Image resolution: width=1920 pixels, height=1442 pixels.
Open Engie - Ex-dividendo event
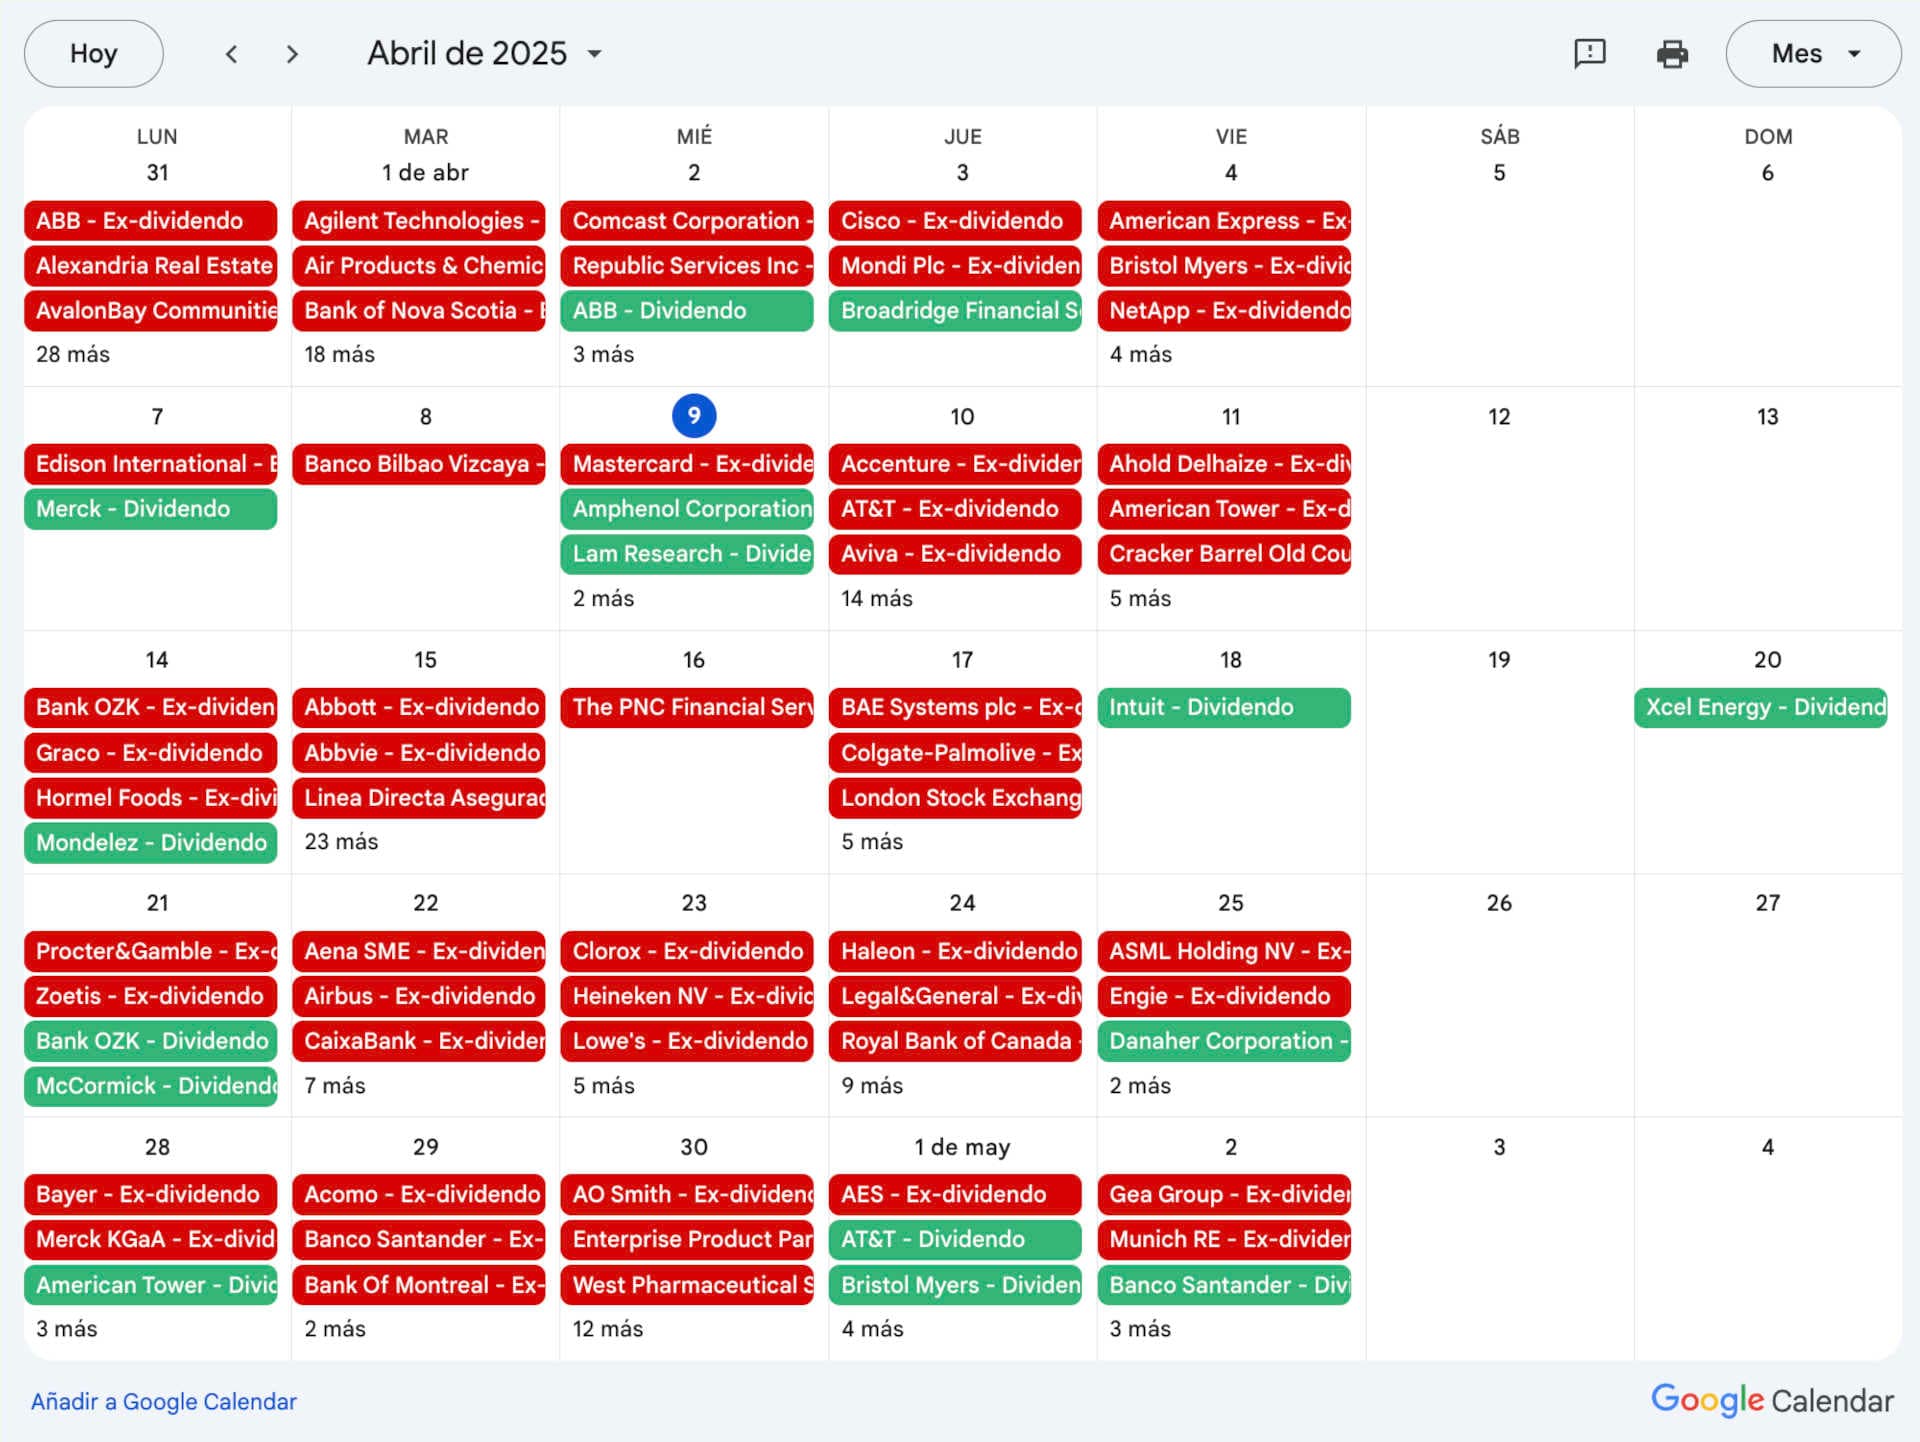click(x=1224, y=995)
